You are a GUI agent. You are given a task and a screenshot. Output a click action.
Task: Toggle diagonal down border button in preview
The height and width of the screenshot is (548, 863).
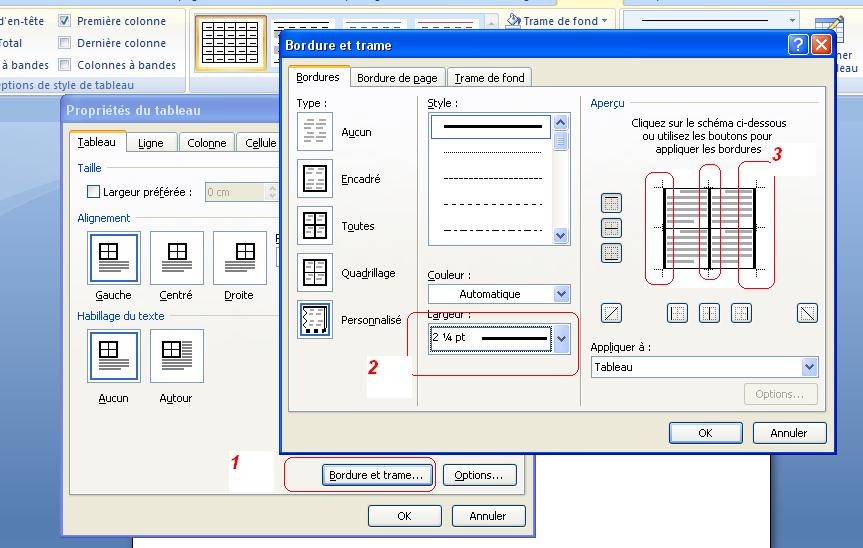807,313
